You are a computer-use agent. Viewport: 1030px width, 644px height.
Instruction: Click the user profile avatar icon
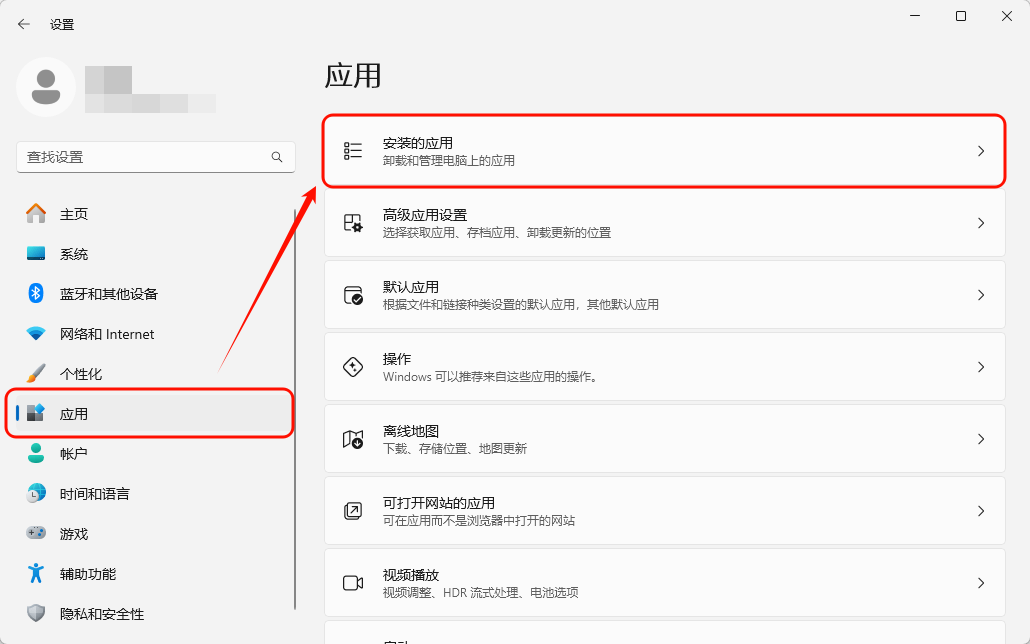[46, 87]
